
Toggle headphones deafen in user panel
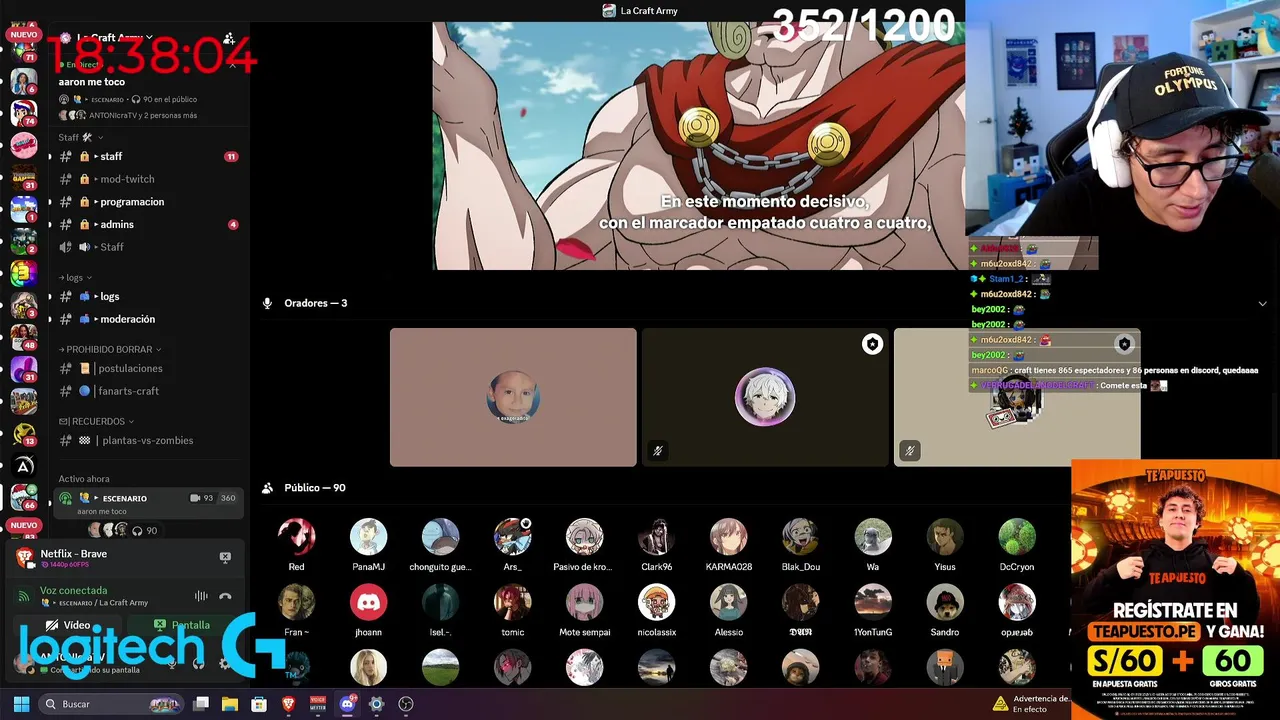[x=198, y=663]
